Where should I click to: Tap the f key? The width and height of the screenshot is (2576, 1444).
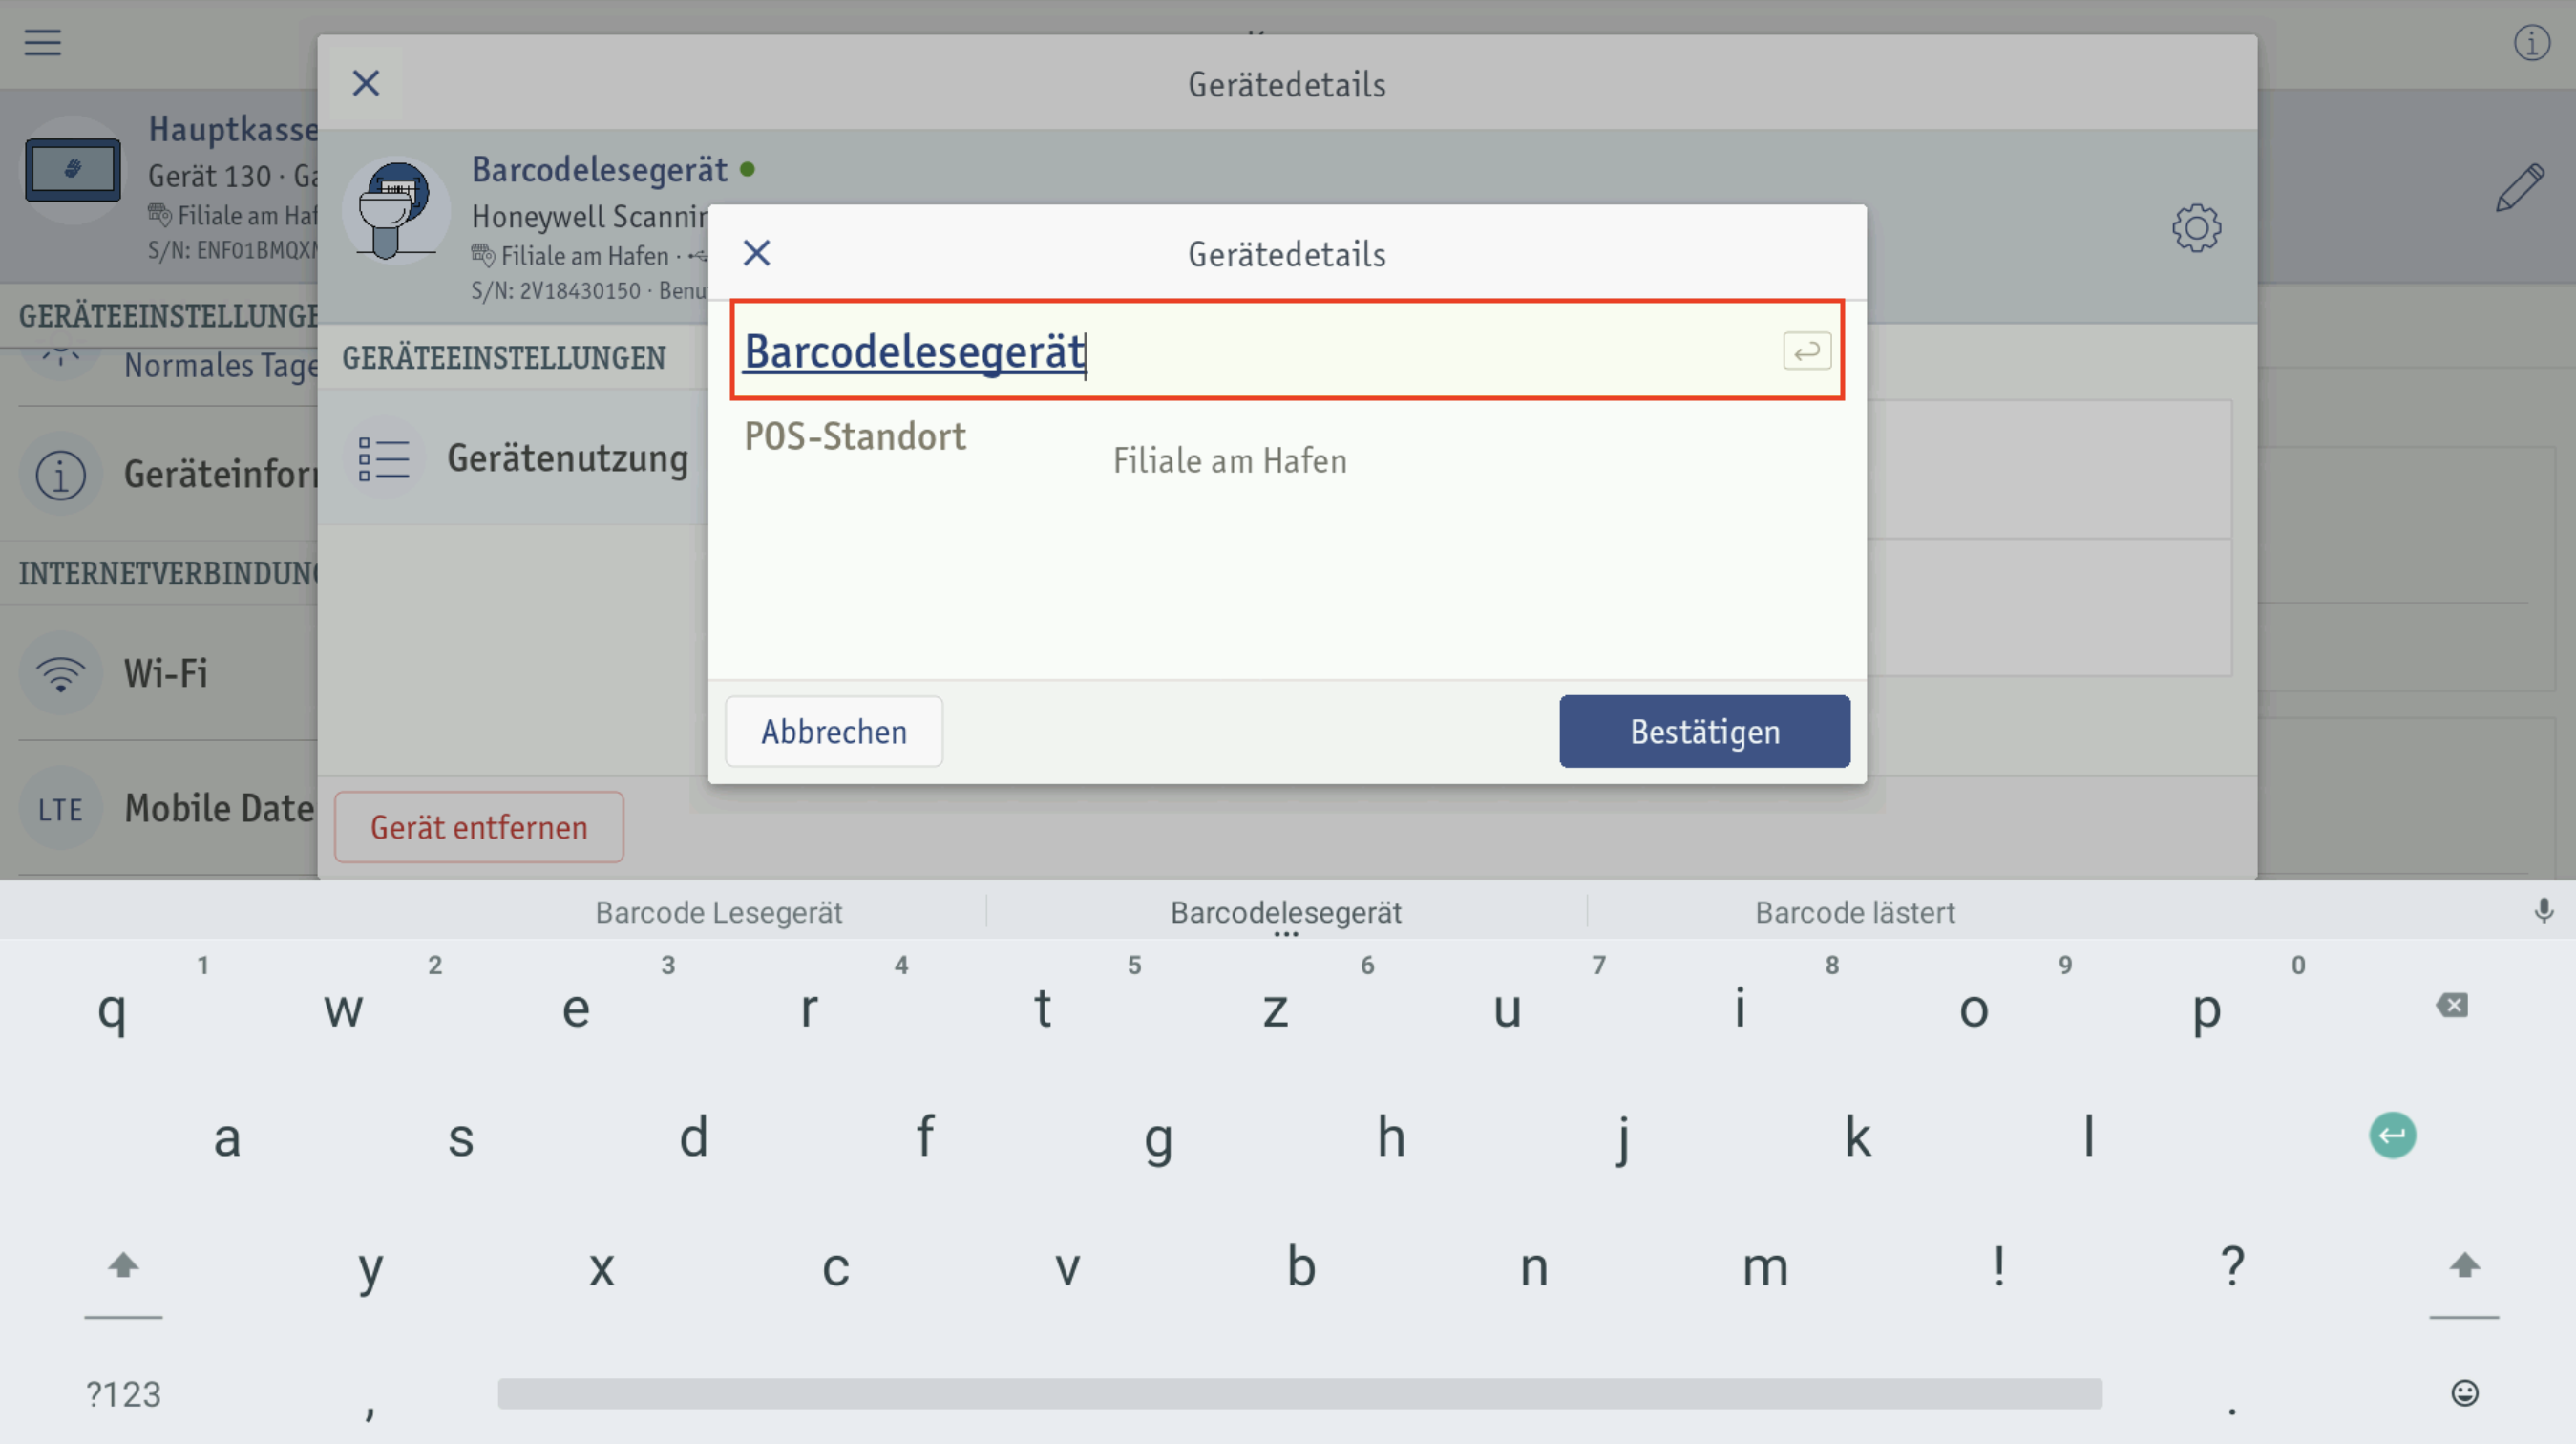point(925,1137)
